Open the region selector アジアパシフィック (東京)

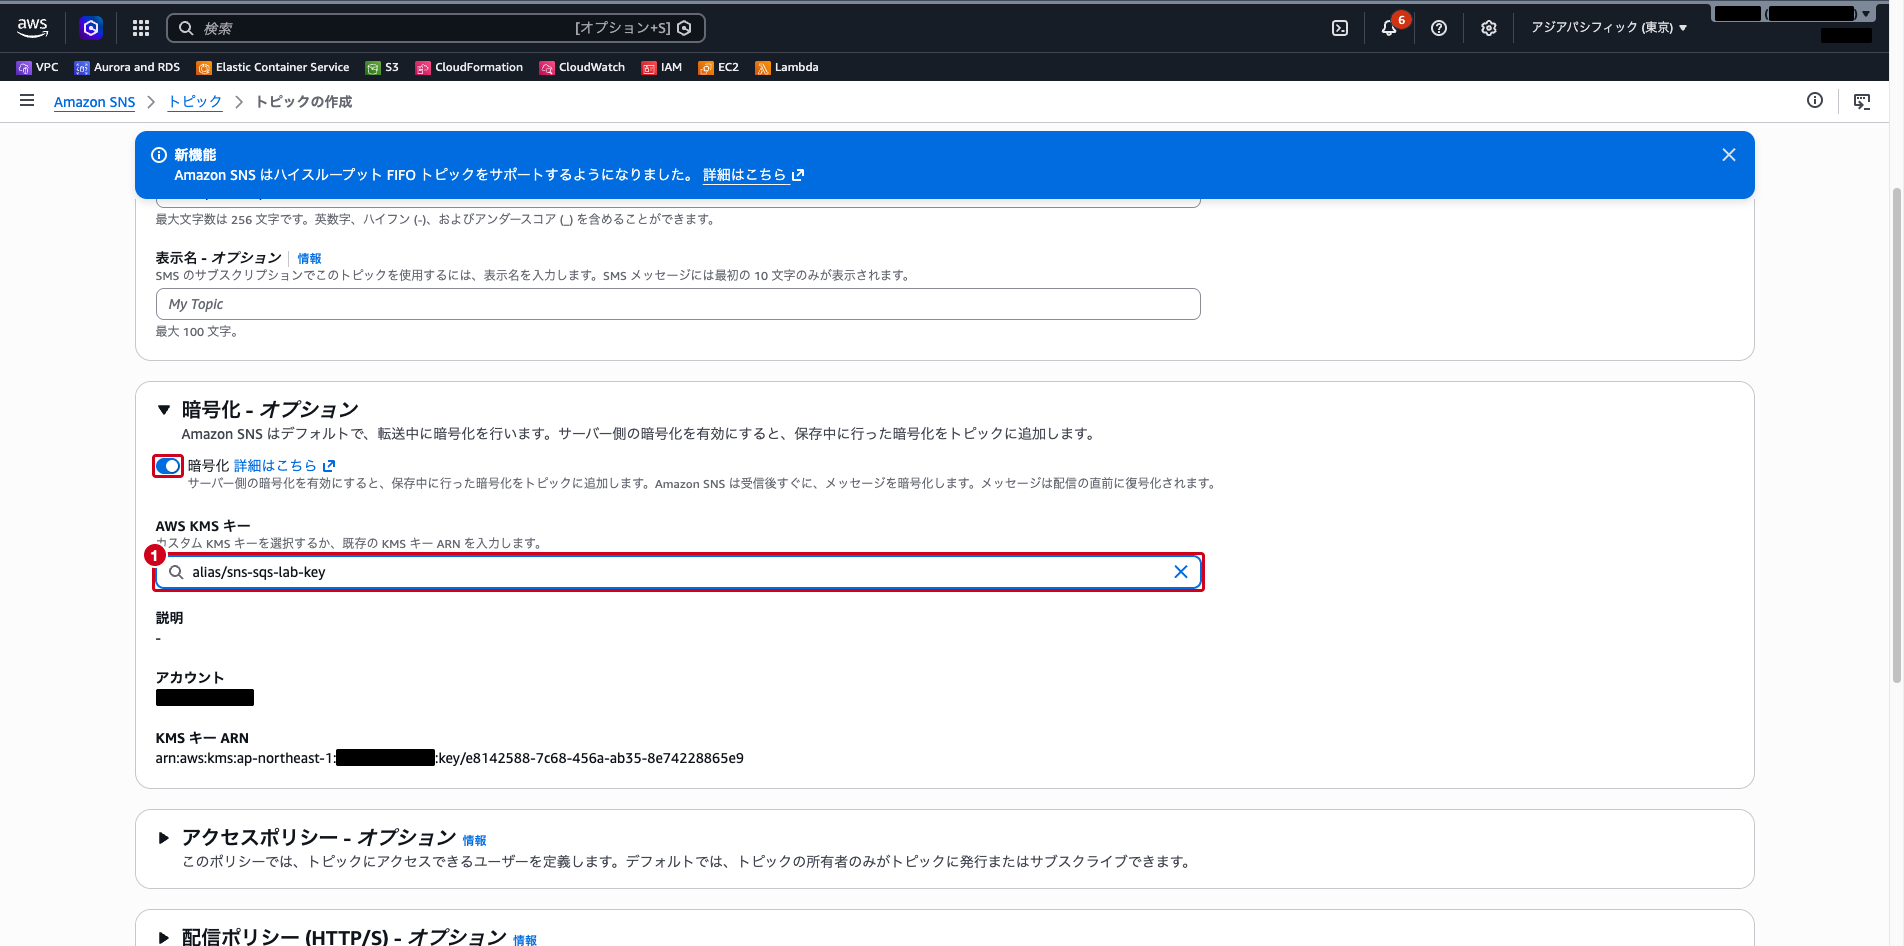[x=1609, y=28]
